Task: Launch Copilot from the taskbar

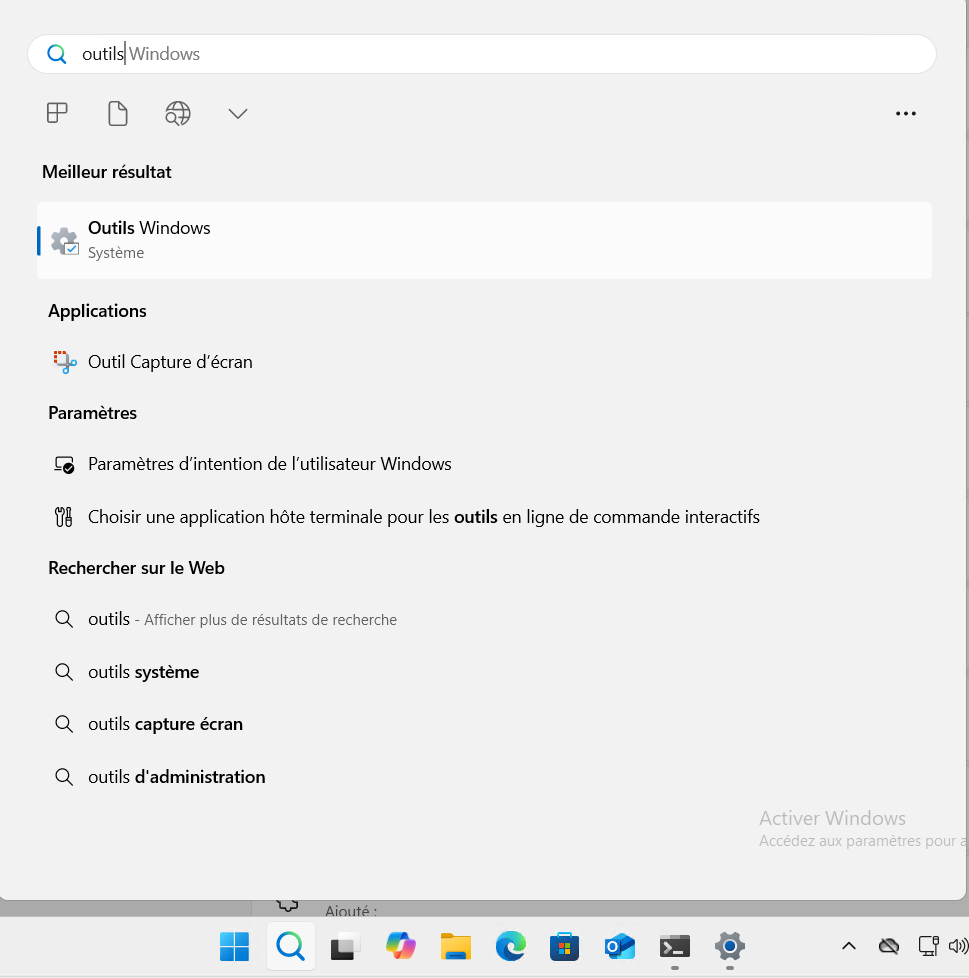Action: point(400,946)
